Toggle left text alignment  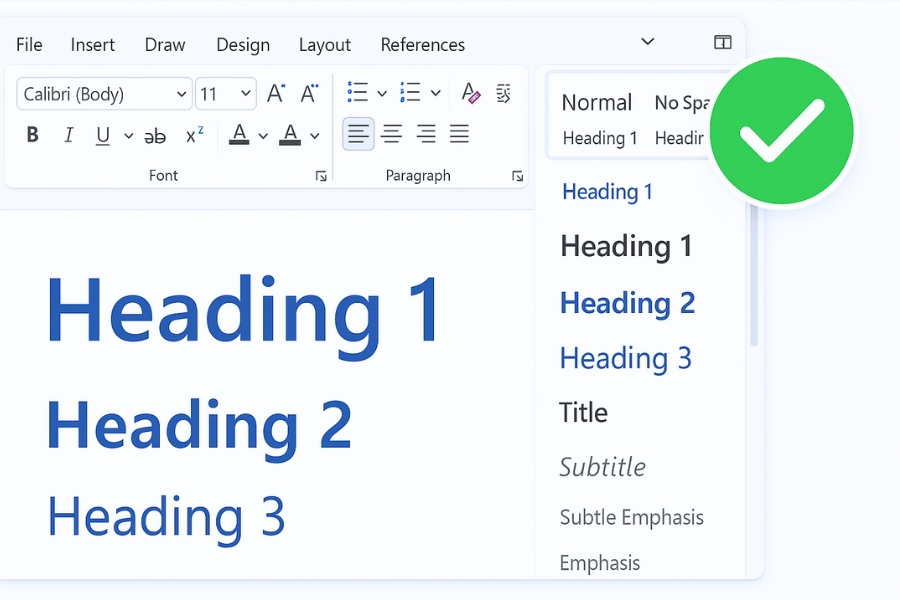(x=358, y=133)
